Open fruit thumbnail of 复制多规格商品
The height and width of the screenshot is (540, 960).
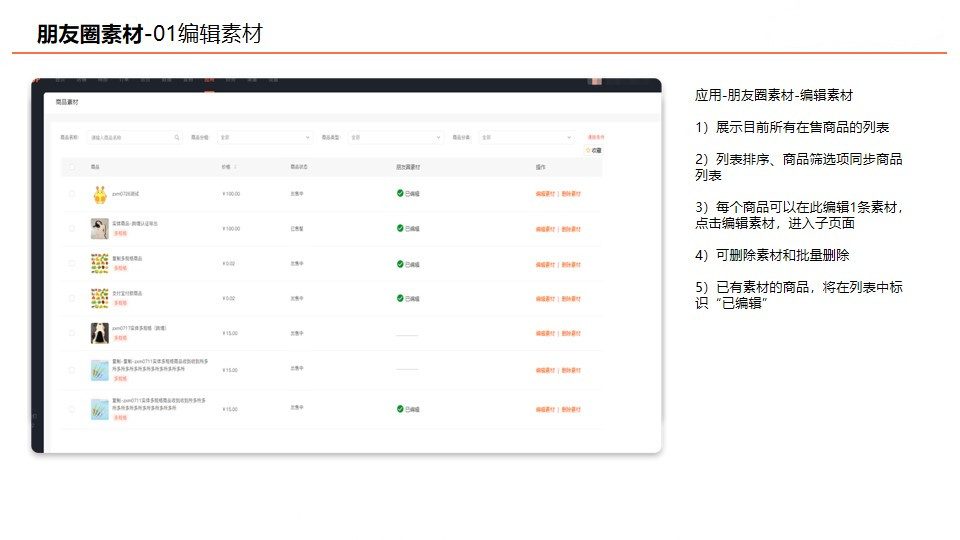tap(100, 264)
